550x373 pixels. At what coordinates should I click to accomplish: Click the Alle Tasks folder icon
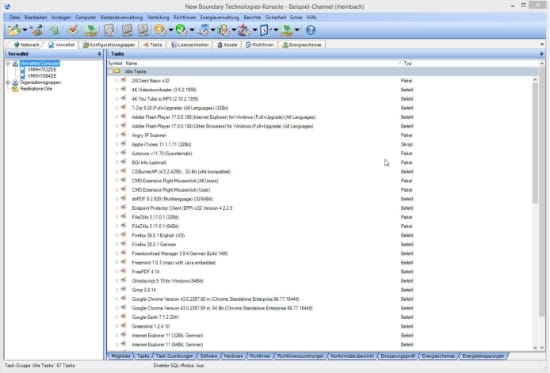coord(116,72)
